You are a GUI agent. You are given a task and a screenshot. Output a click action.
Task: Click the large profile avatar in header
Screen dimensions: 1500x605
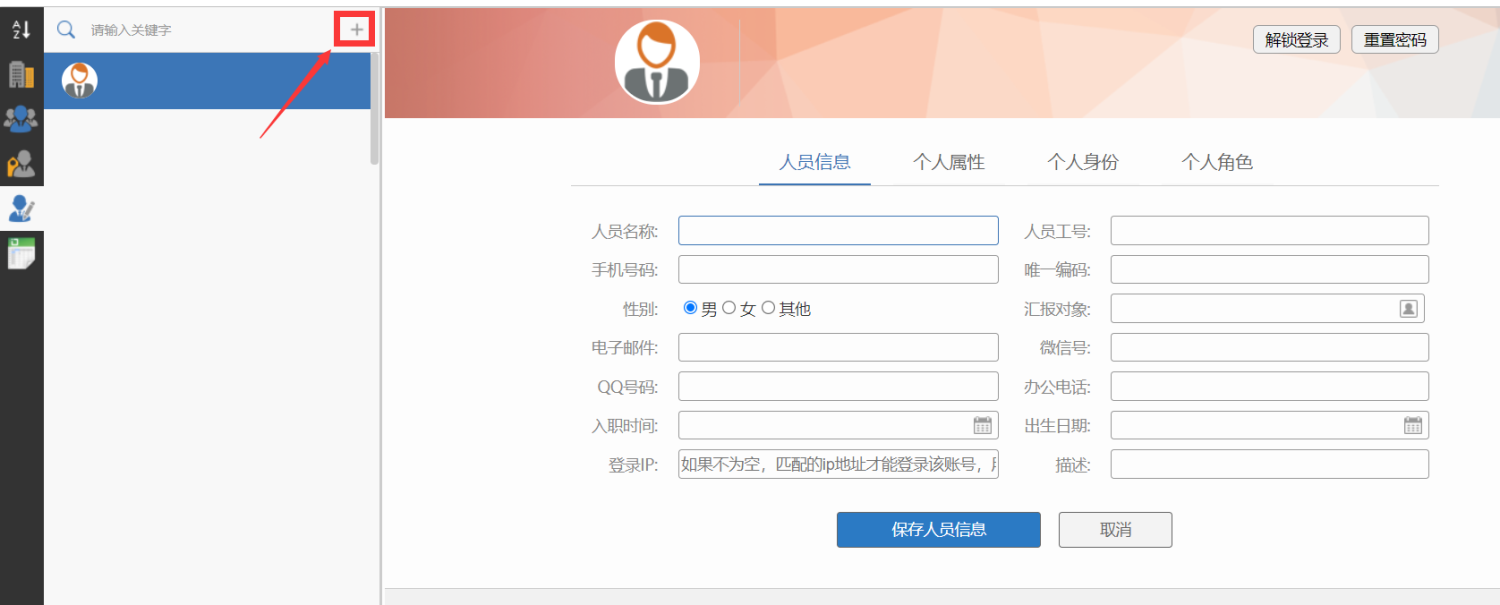[x=657, y=62]
